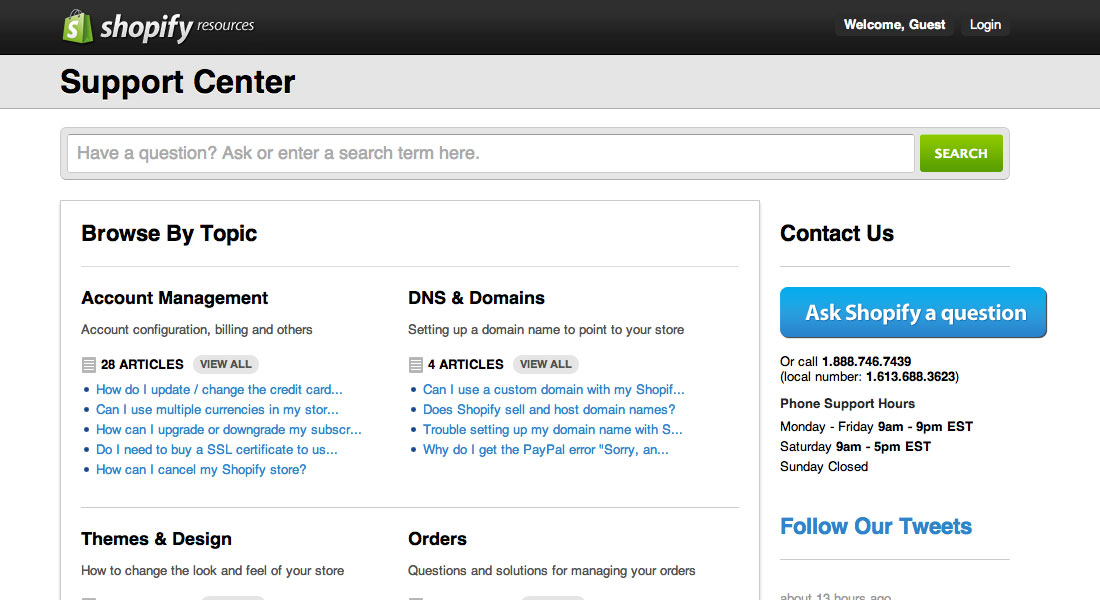Open "How do I update / change the credit card" article

[219, 390]
